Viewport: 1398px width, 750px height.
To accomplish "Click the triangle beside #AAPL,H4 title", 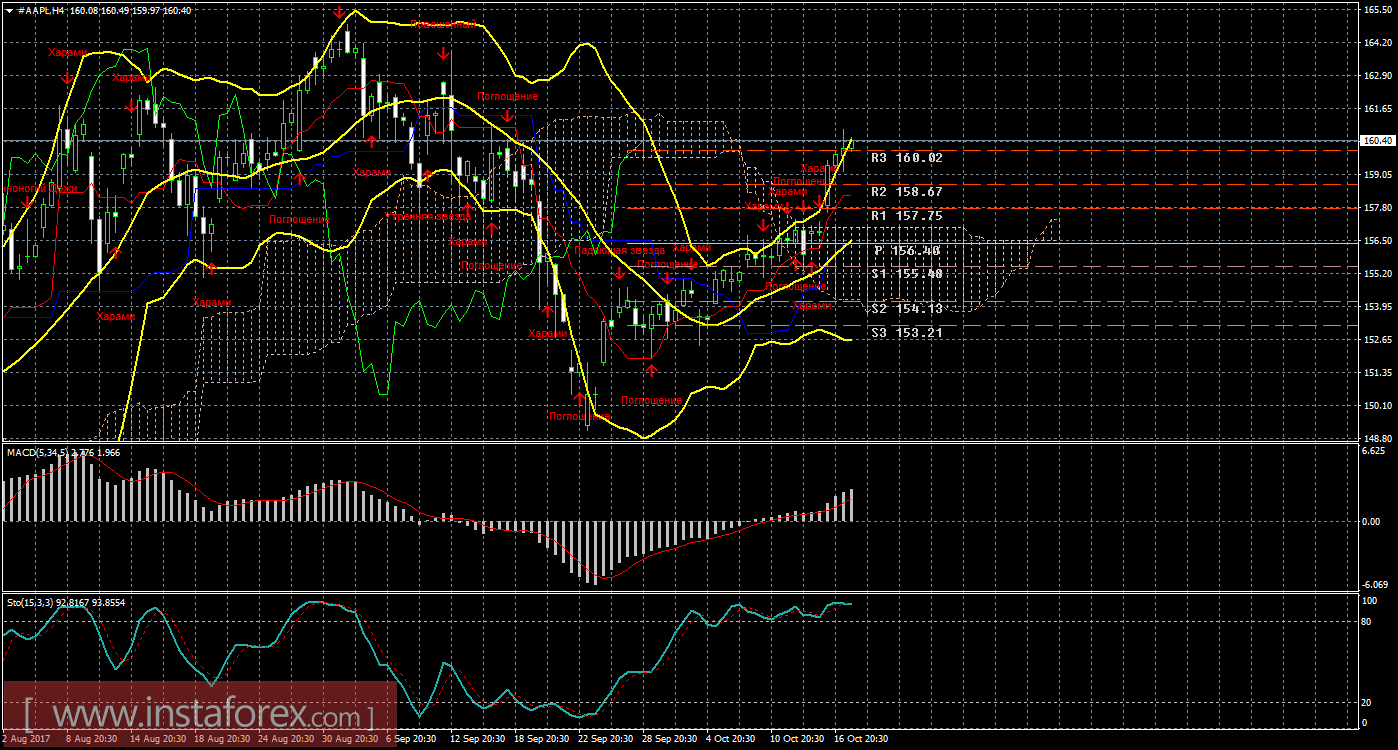I will coord(9,10).
